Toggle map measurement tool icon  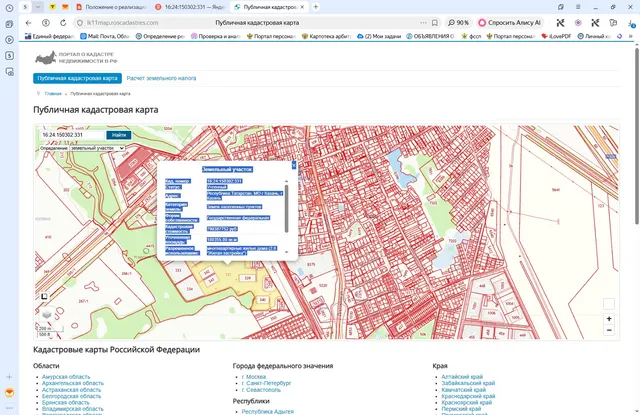(x=44, y=296)
